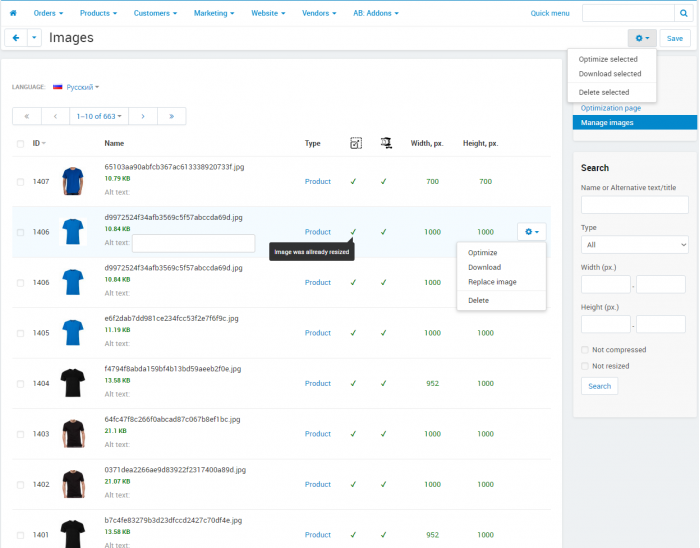This screenshot has height=548, width=700.
Task: Choose Download in row menu
Action: coord(484,267)
